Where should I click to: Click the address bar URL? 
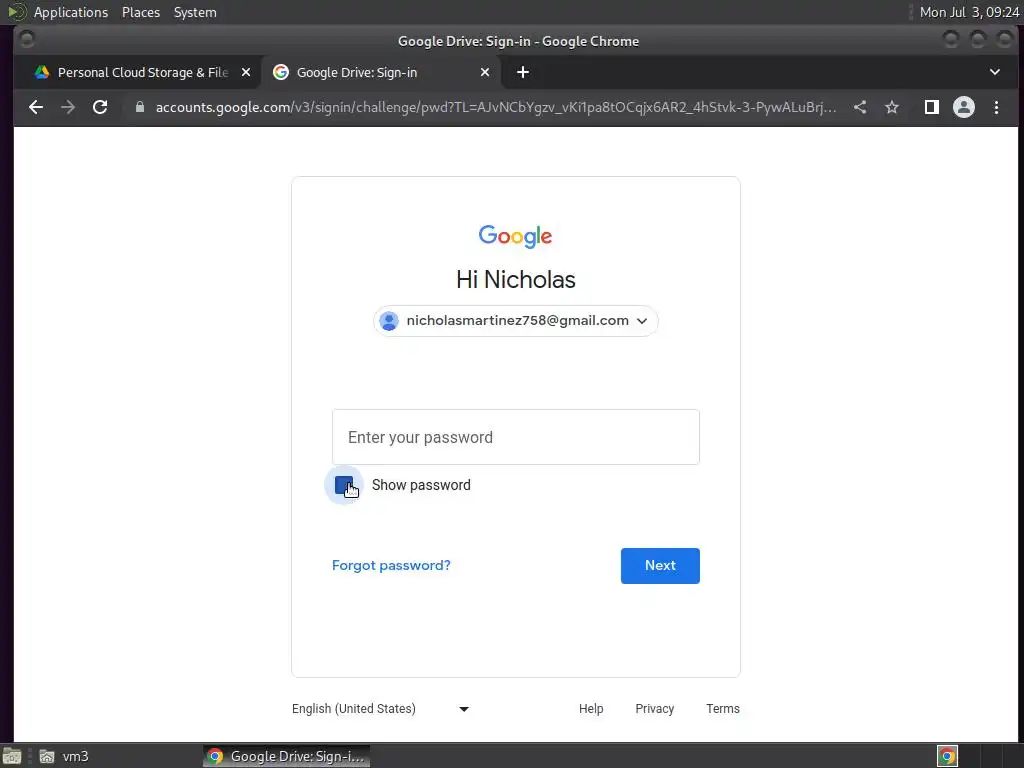pos(496,107)
